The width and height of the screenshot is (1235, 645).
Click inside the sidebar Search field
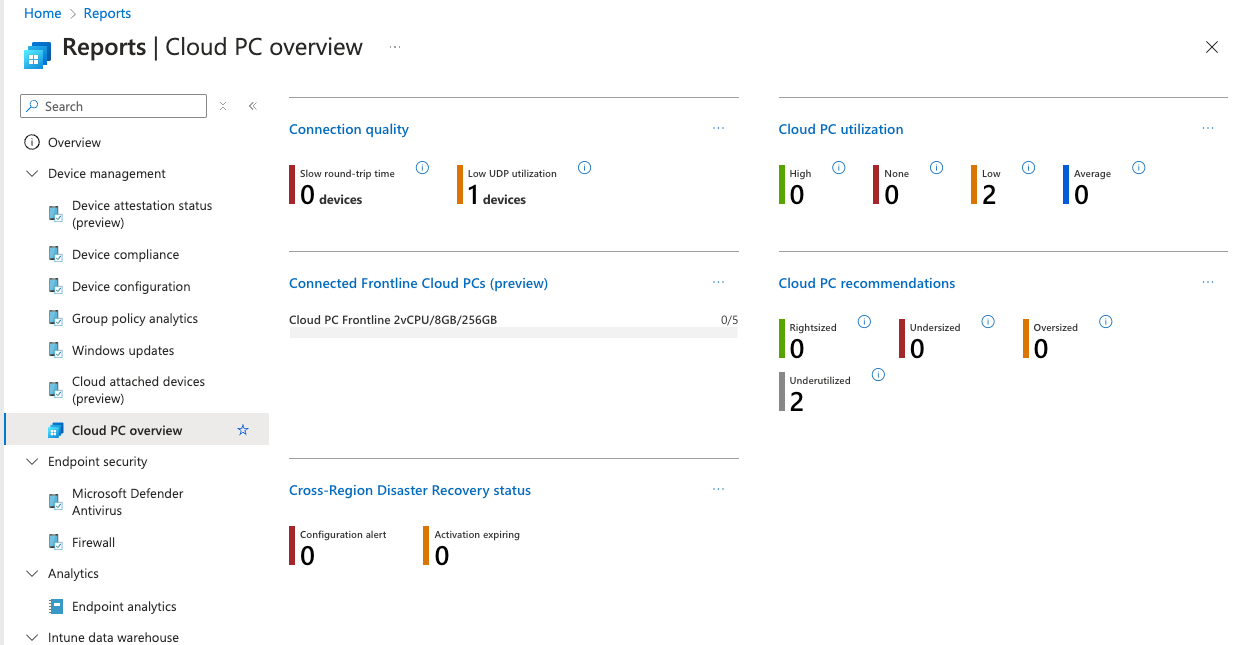point(113,106)
